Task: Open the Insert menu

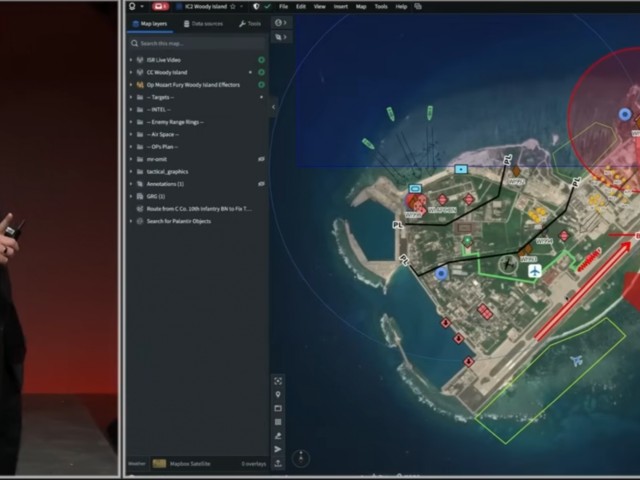Action: [340, 7]
